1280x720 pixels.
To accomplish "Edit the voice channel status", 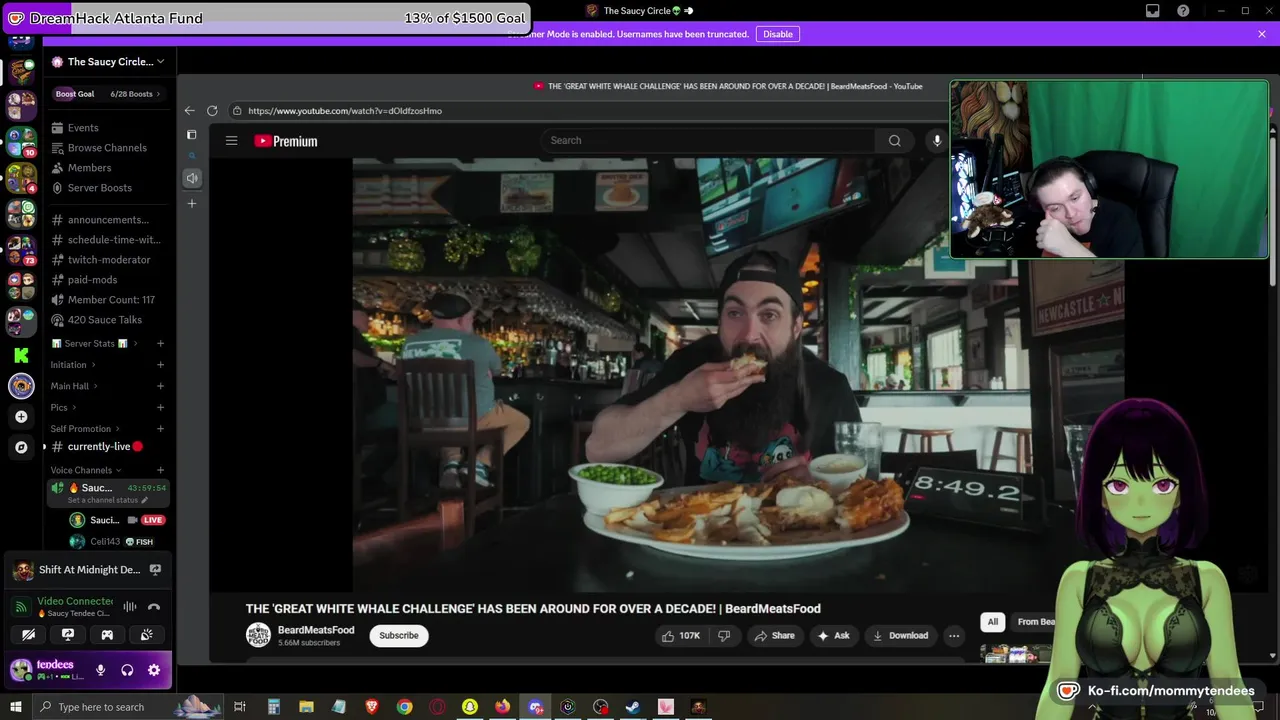I will coord(107,500).
